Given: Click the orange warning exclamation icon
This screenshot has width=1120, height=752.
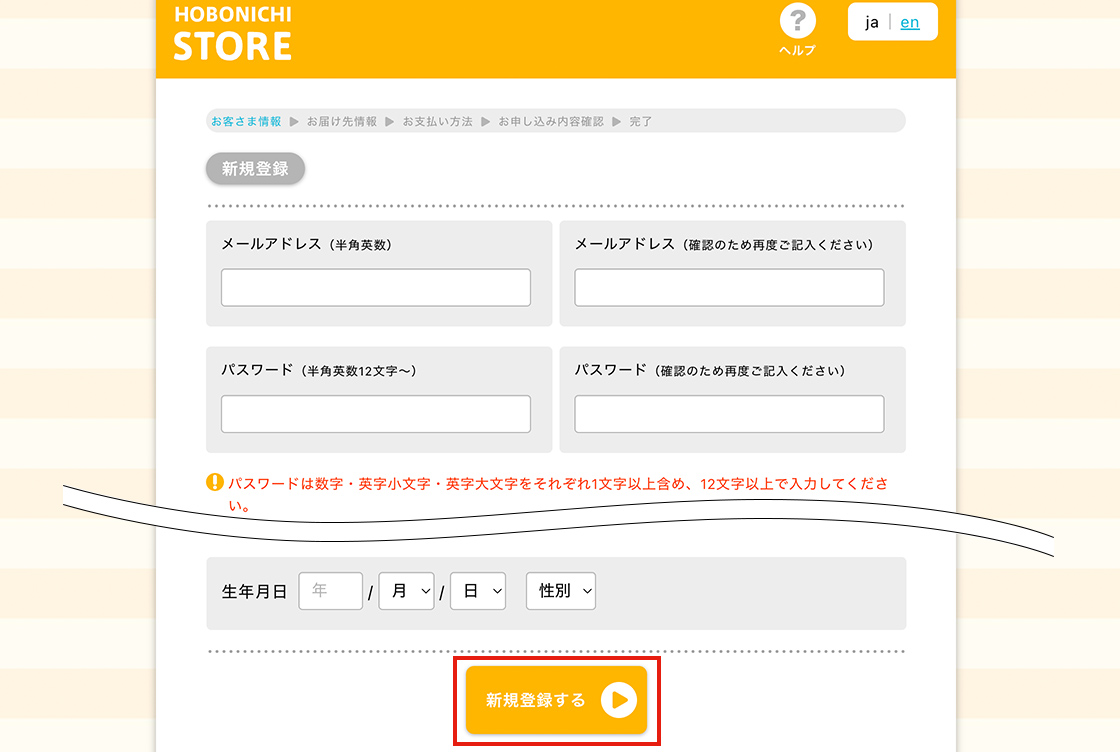Looking at the screenshot, I should click(215, 483).
